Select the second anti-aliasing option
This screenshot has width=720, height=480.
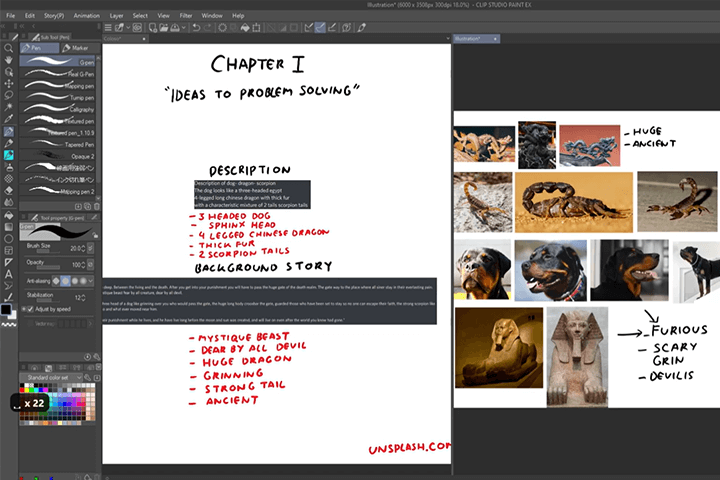click(65, 281)
